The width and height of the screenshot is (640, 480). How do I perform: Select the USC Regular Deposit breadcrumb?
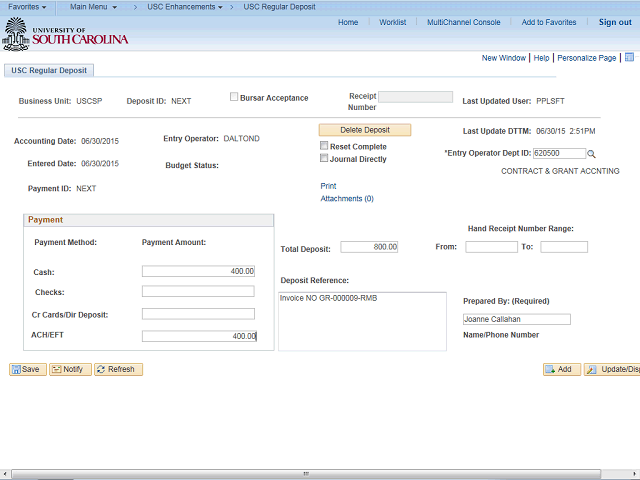(279, 7)
